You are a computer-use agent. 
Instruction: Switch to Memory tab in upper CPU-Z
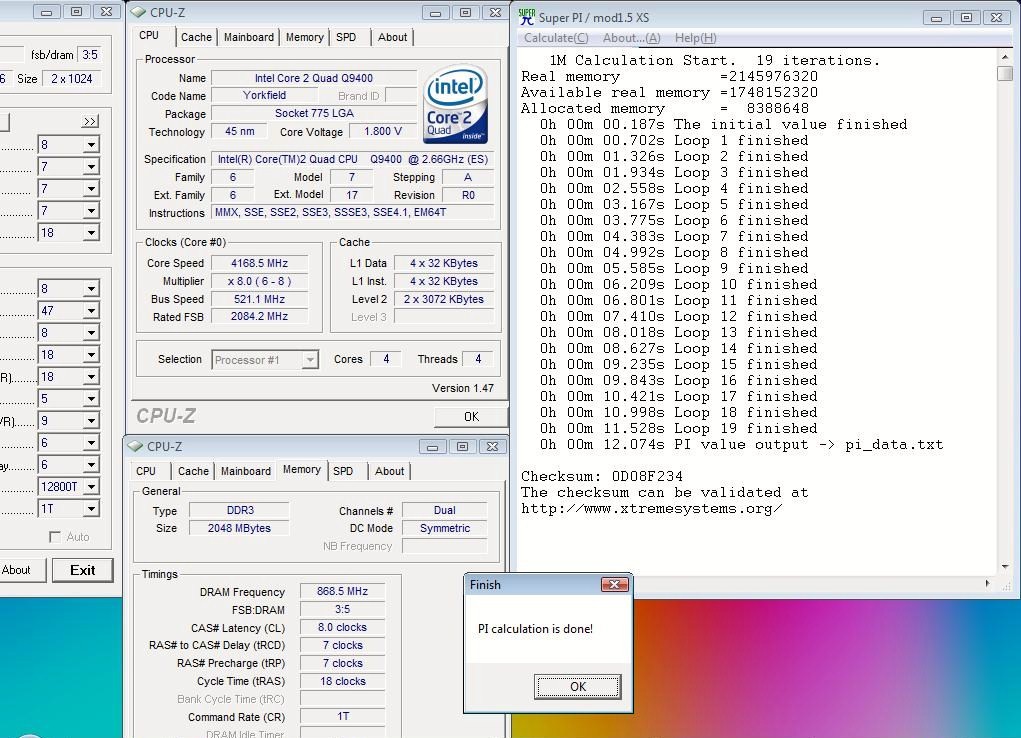(x=304, y=37)
